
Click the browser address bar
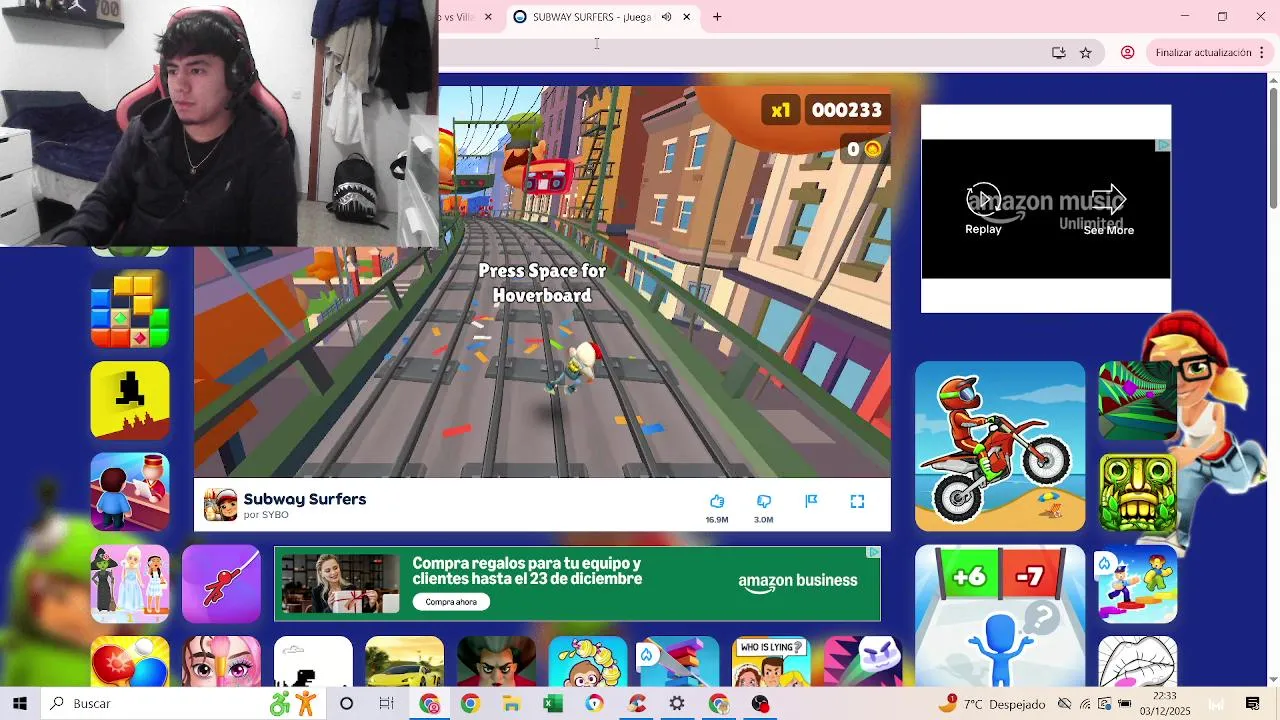click(740, 53)
